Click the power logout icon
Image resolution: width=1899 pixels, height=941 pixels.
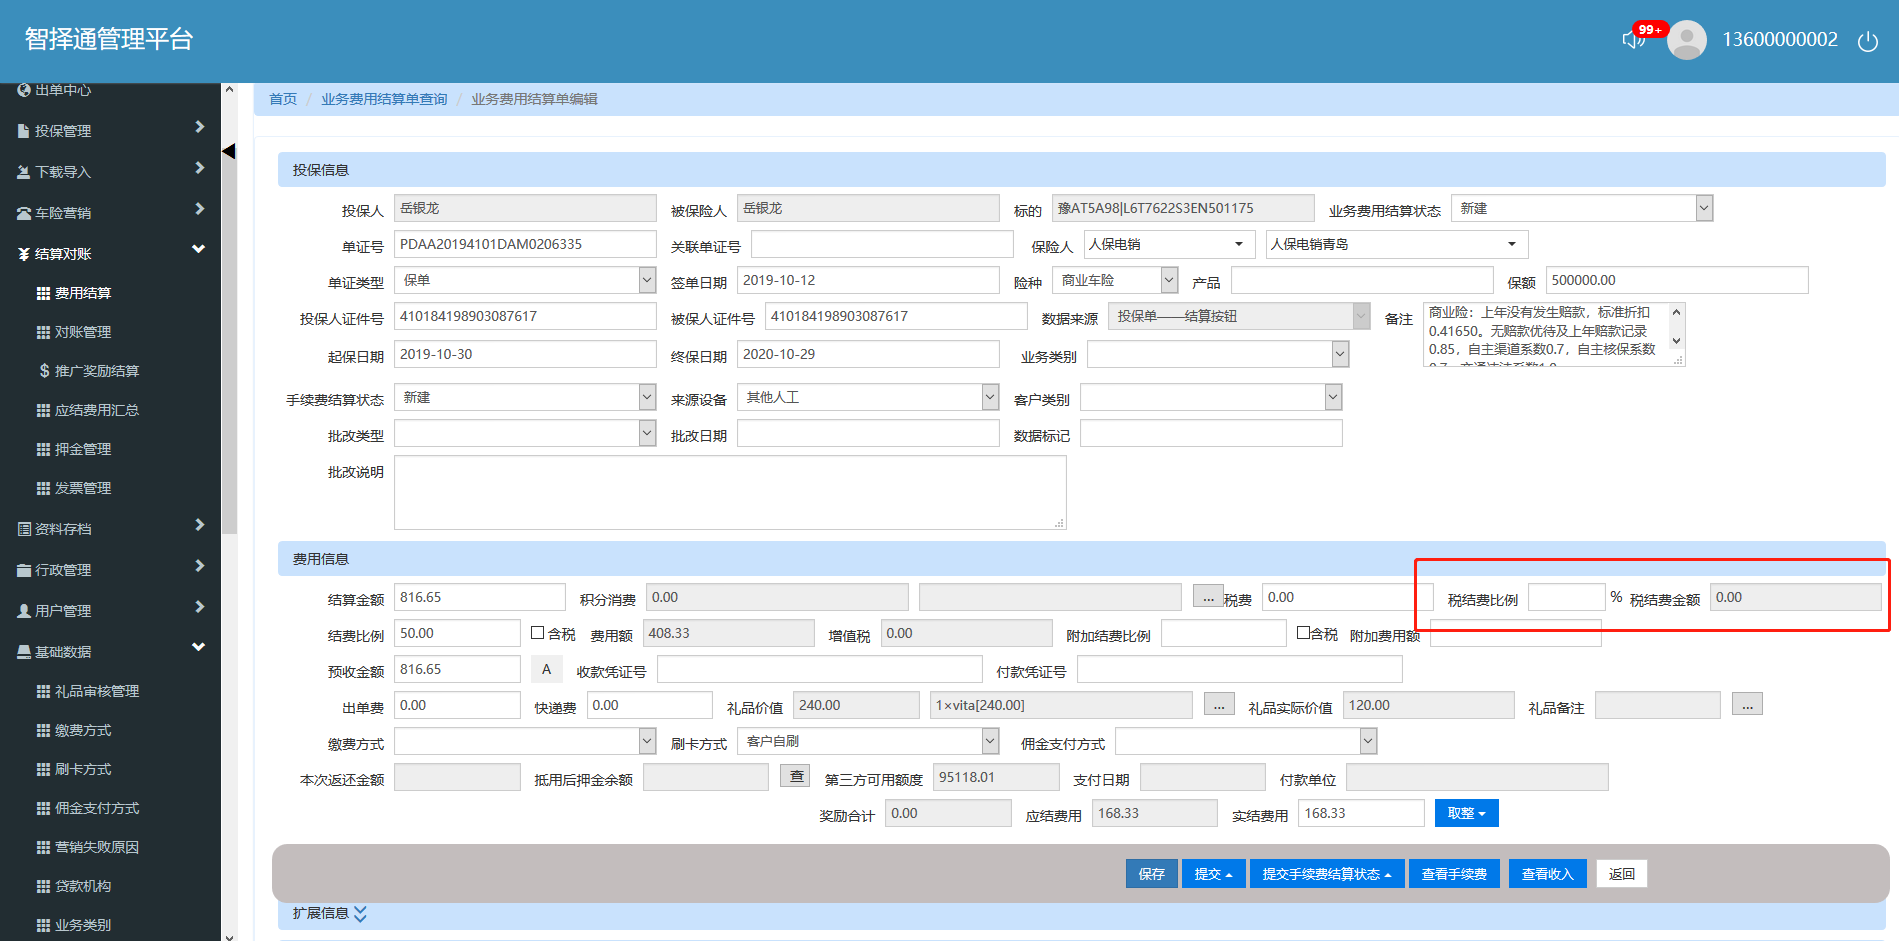pyautogui.click(x=1867, y=41)
